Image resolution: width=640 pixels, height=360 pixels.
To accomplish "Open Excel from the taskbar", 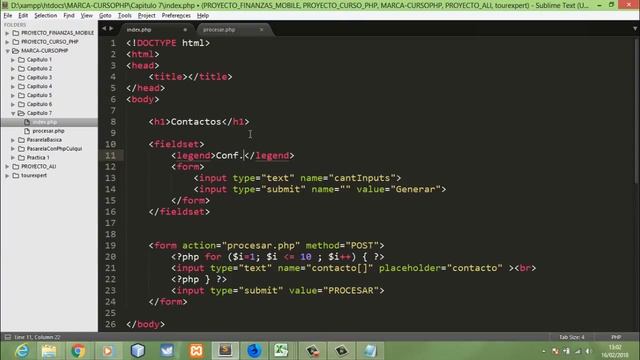I will coord(281,351).
